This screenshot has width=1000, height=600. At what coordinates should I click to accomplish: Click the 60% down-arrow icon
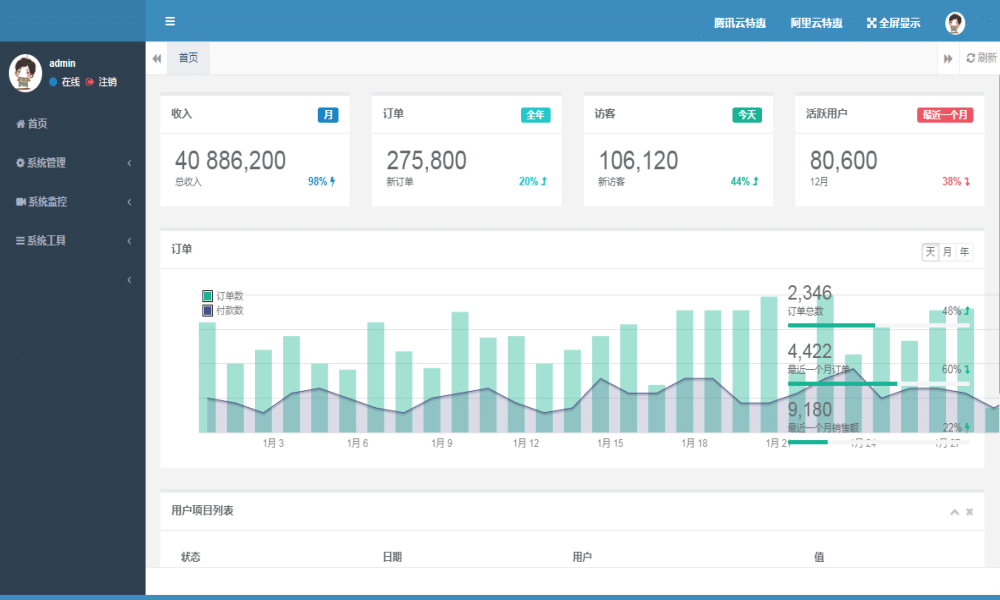967,370
